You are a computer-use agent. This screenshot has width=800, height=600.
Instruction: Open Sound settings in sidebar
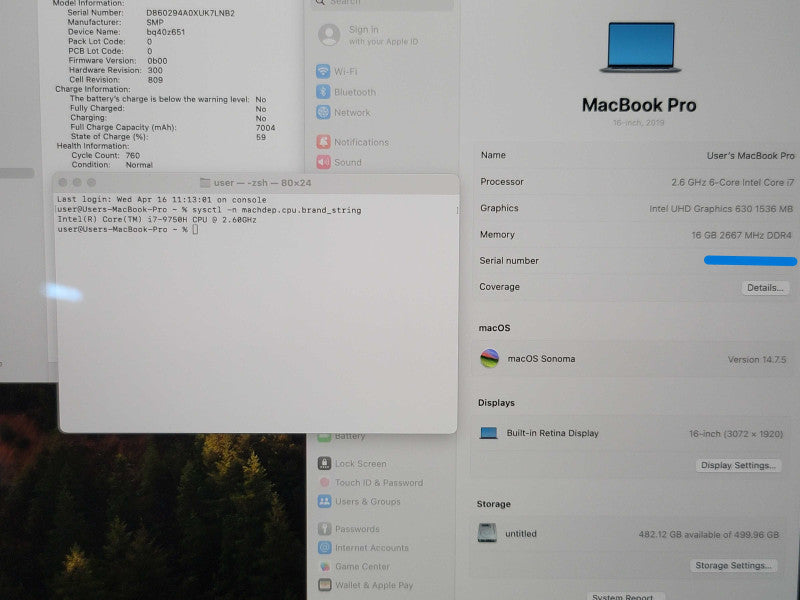click(339, 162)
